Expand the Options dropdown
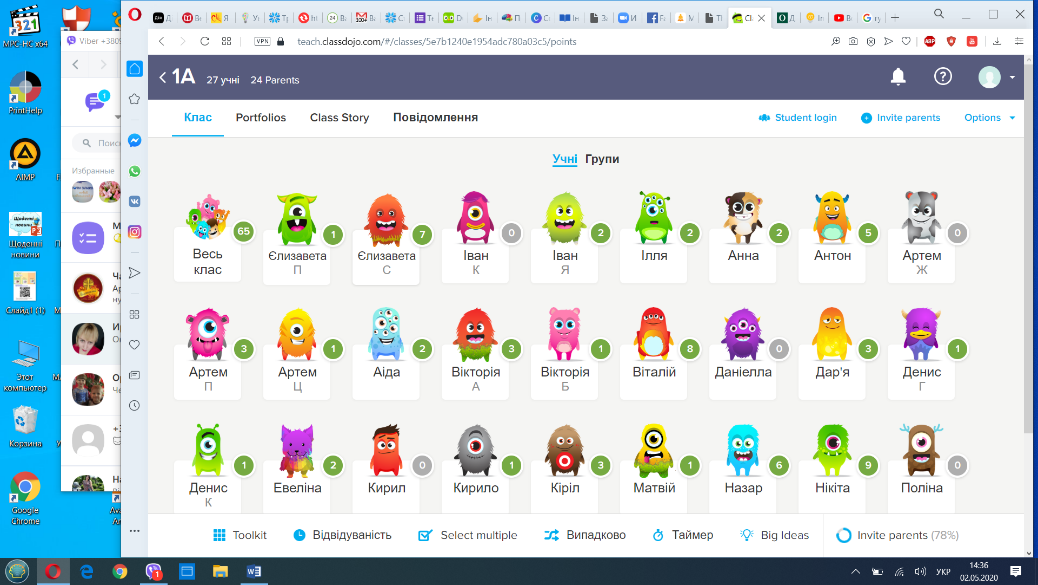 click(x=989, y=117)
